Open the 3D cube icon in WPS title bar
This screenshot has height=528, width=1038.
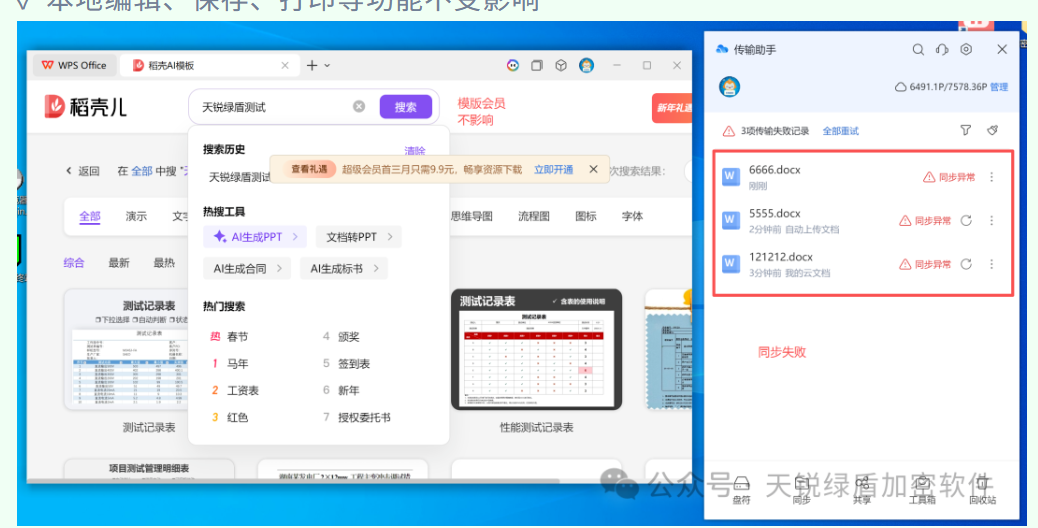coord(562,65)
